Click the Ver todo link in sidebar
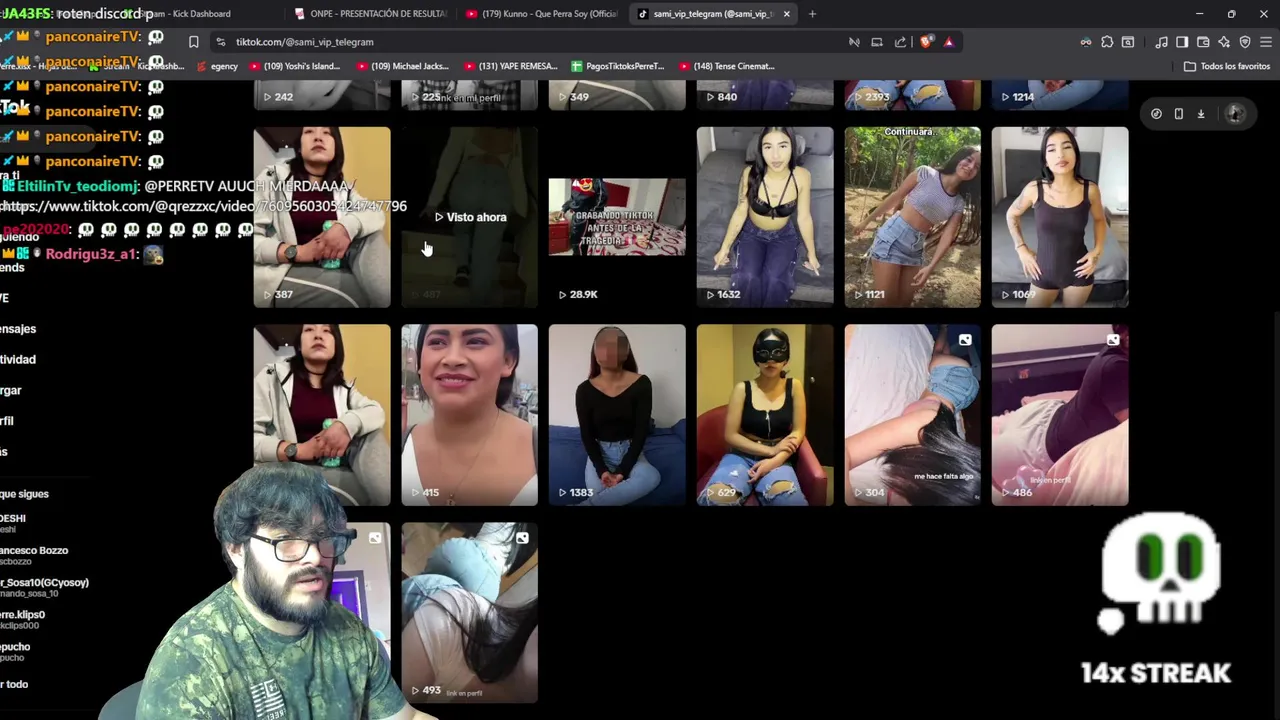This screenshot has height=720, width=1280. point(14,684)
